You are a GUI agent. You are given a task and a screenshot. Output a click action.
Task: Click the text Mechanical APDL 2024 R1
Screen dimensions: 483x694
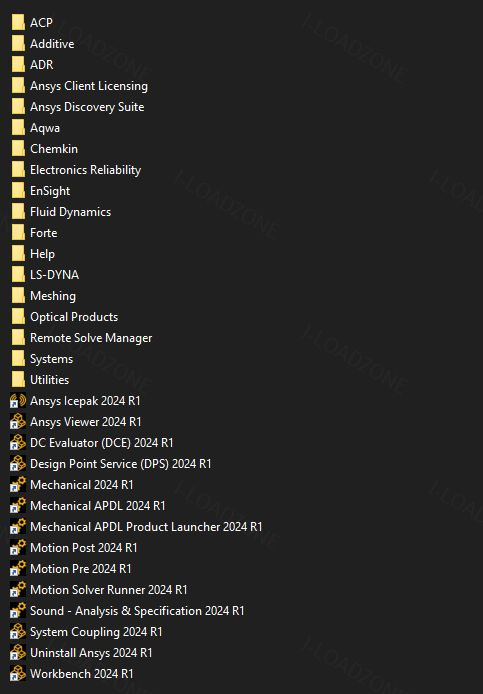(x=98, y=506)
